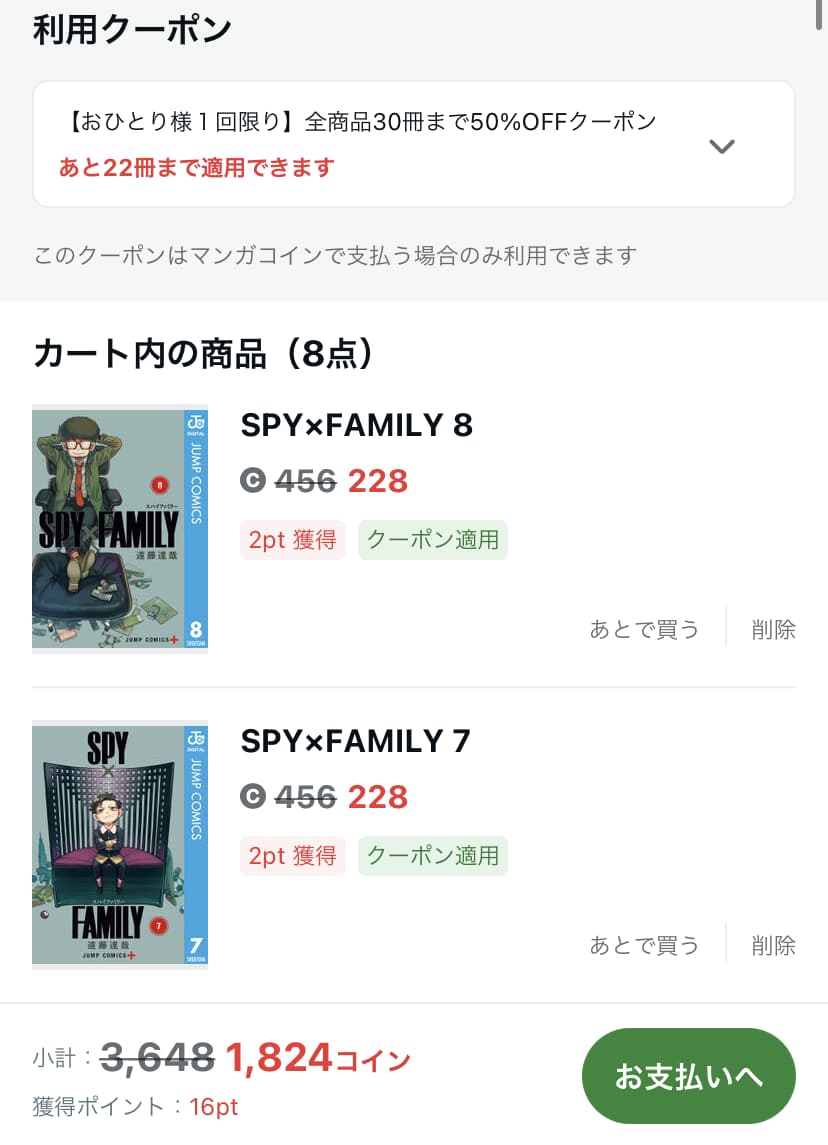Select the SPY×FAMILY 8 title
This screenshot has height=1145, width=828.
(356, 425)
